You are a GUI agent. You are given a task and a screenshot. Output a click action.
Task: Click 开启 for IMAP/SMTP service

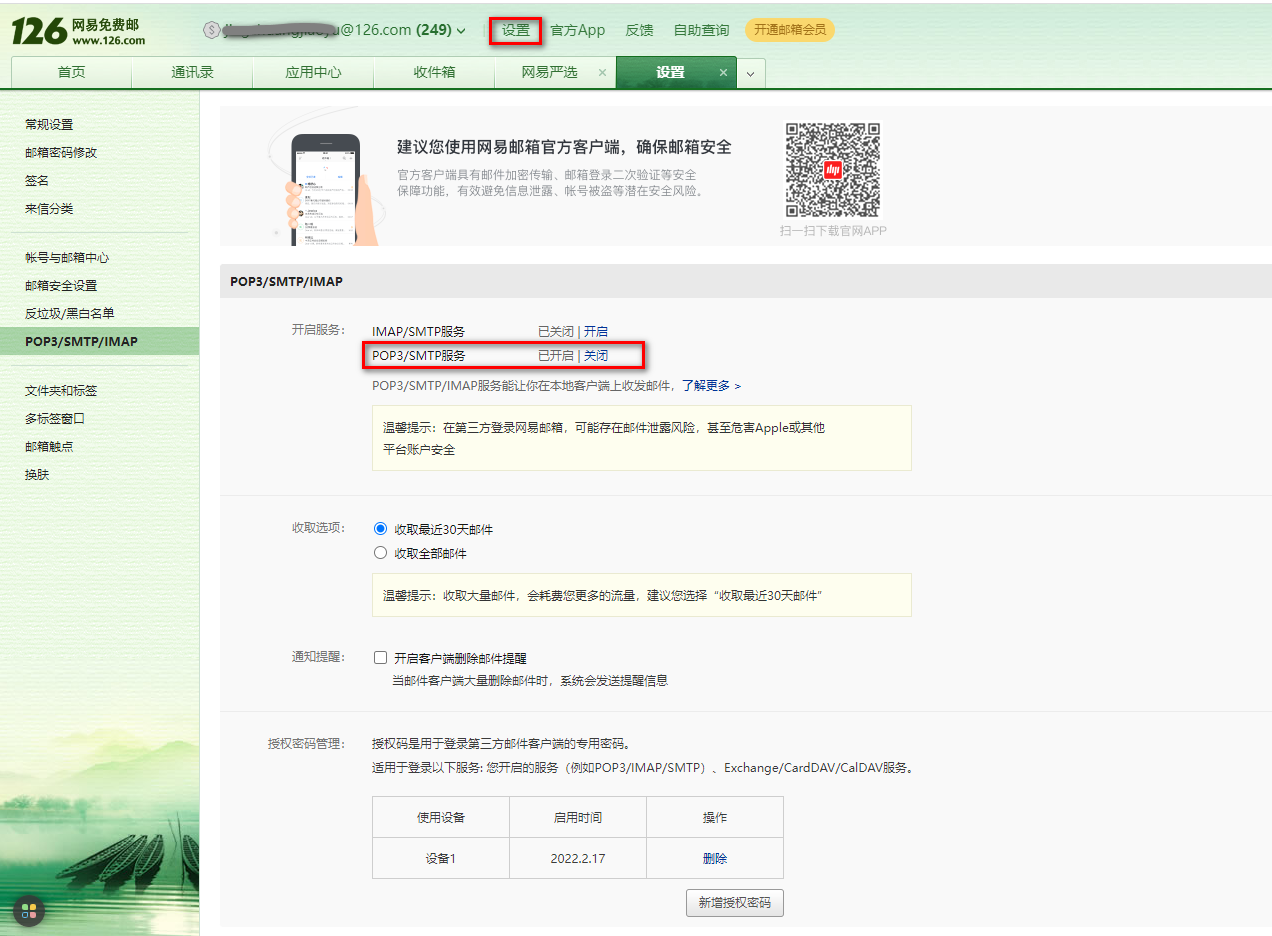(596, 331)
